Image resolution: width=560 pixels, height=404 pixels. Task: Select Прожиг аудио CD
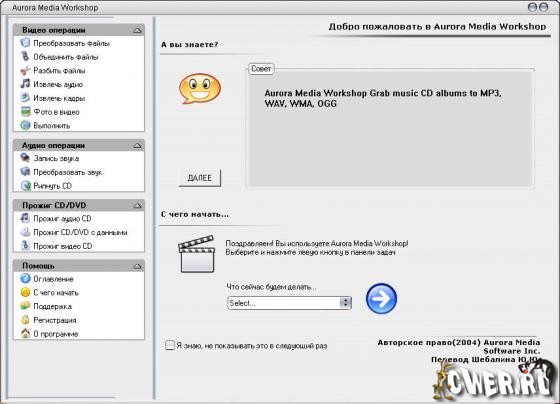tap(62, 218)
